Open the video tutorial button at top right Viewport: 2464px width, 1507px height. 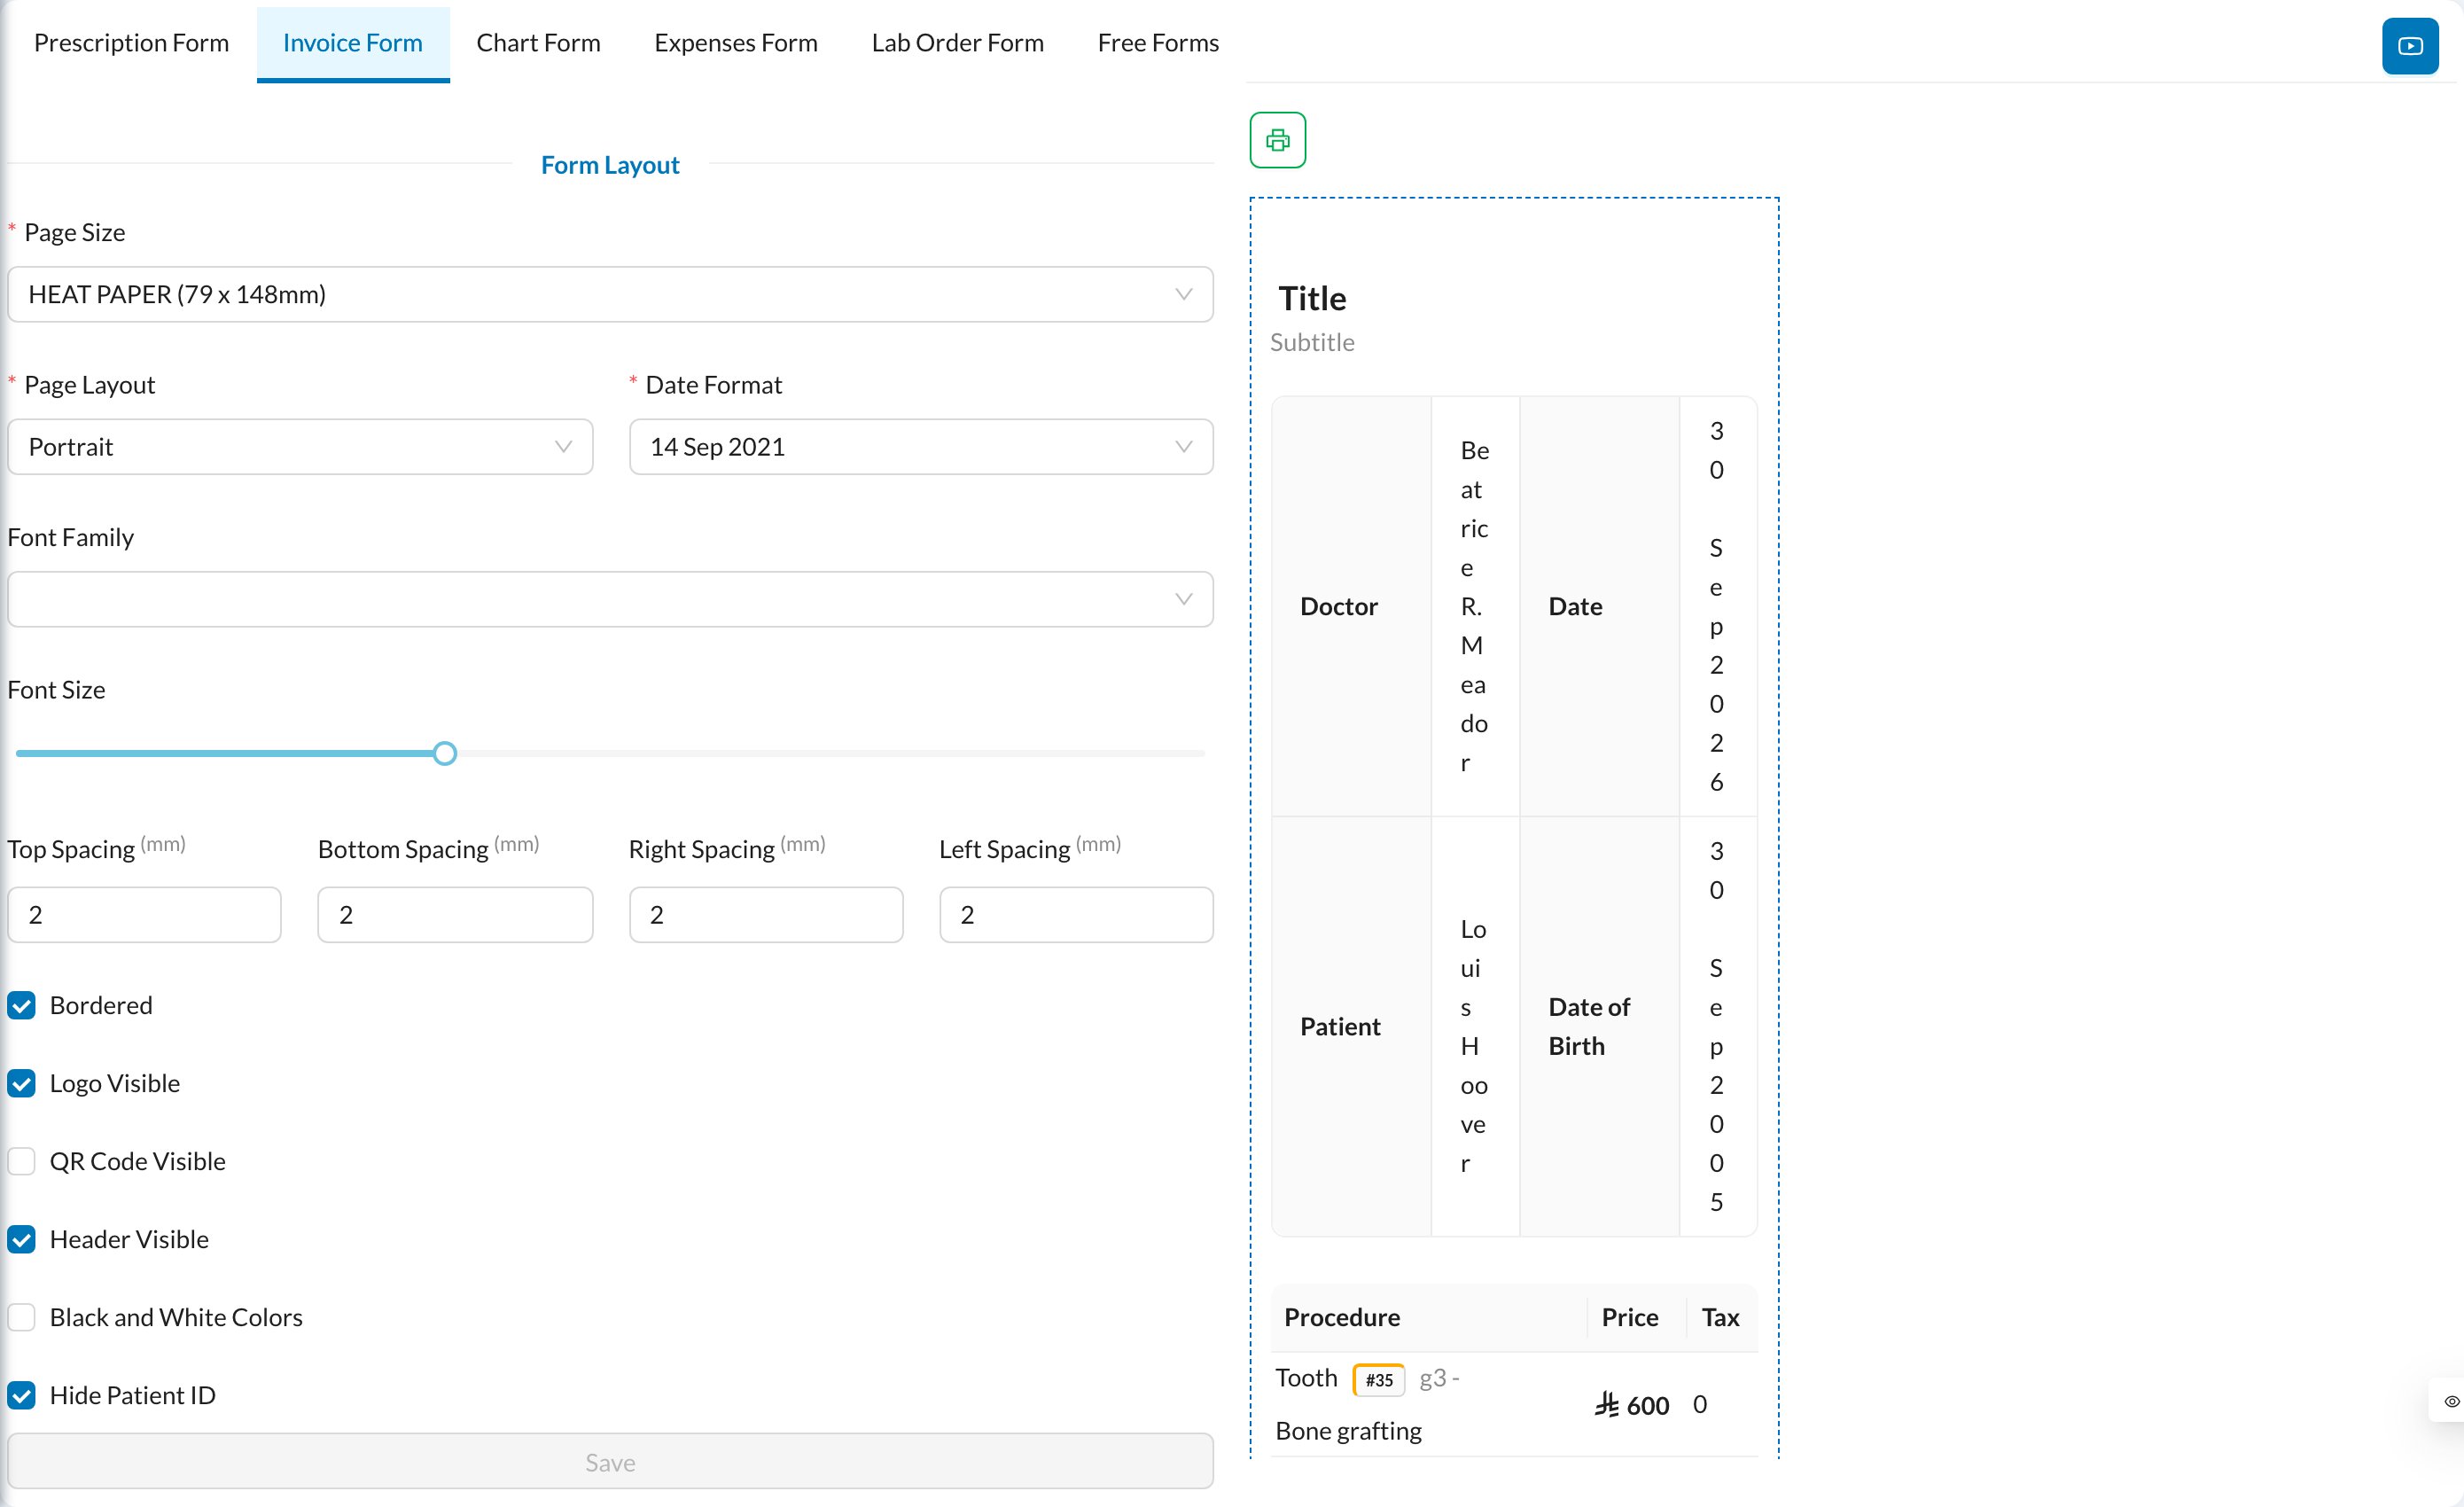click(2410, 46)
